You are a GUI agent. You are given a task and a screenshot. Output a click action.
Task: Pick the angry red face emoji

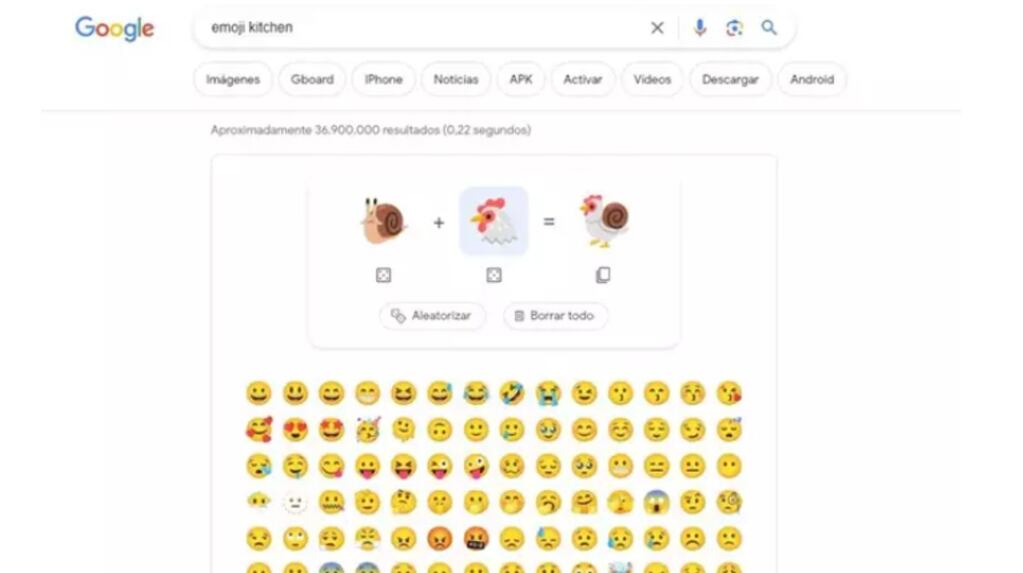pyautogui.click(x=440, y=539)
